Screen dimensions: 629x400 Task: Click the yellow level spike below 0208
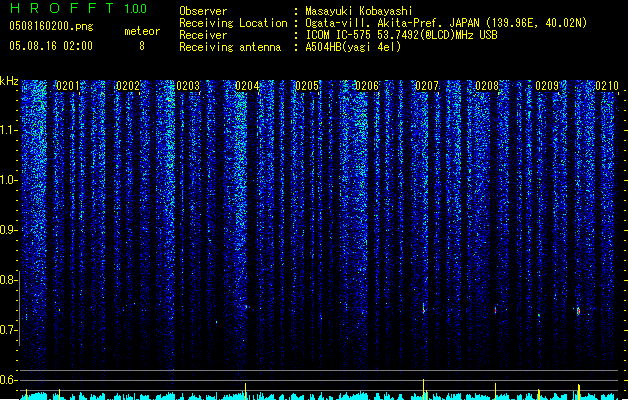pyautogui.click(x=495, y=391)
